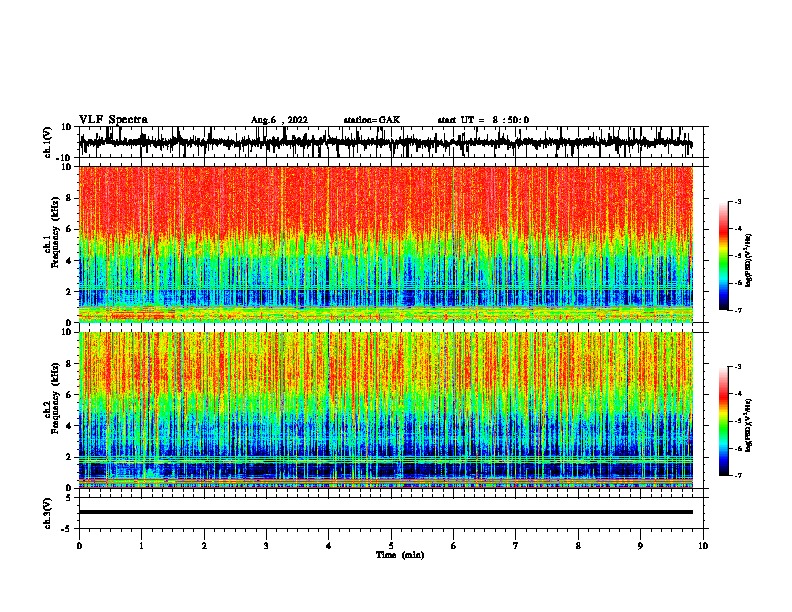
Task: Click the 6 kHz tick on ch.2 frequency axis
Action: (70, 395)
